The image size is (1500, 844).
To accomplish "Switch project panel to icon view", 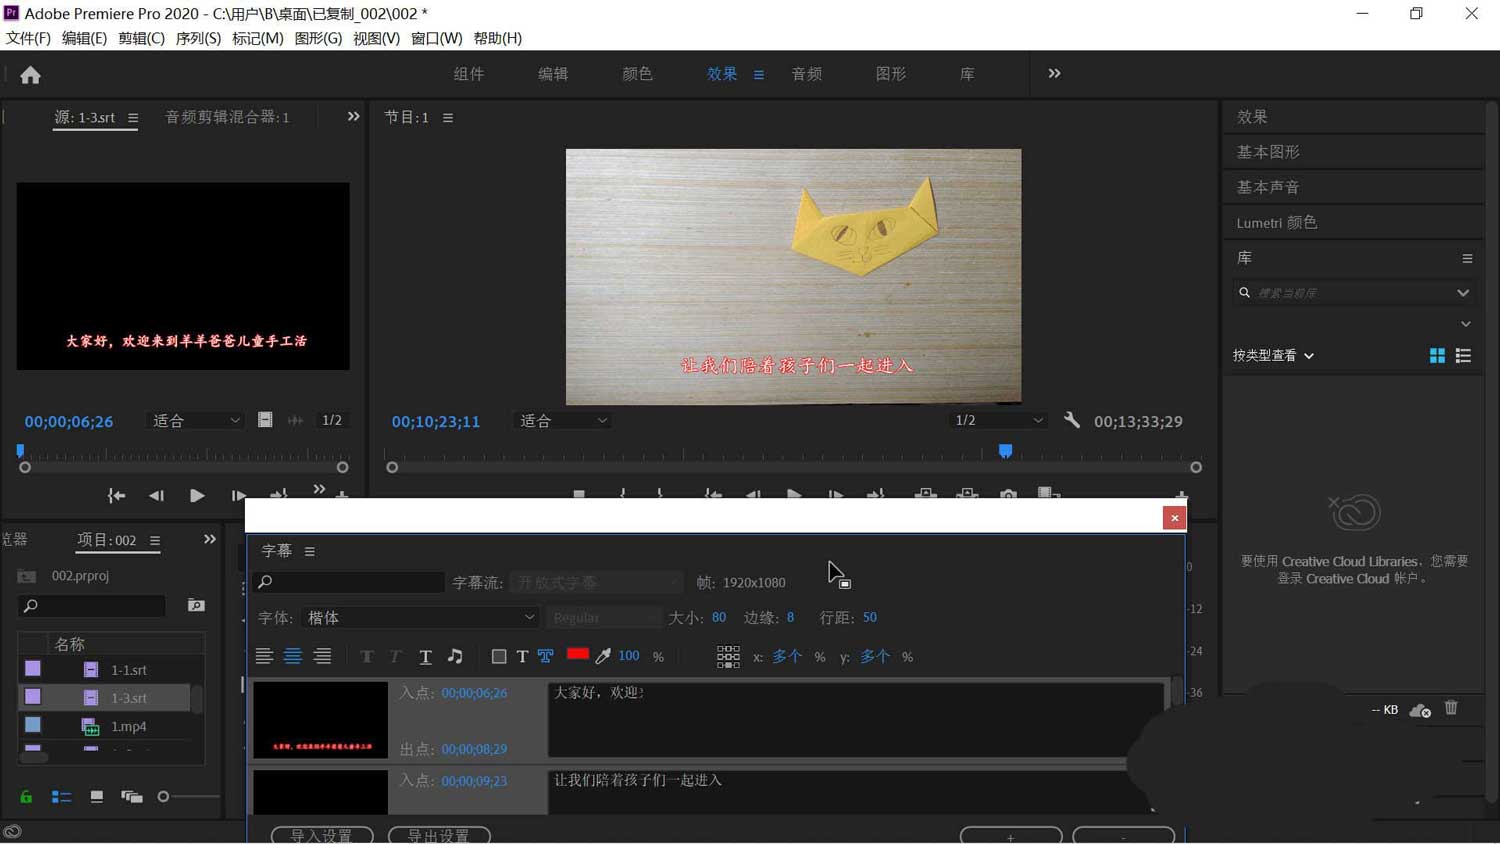I will pos(96,797).
